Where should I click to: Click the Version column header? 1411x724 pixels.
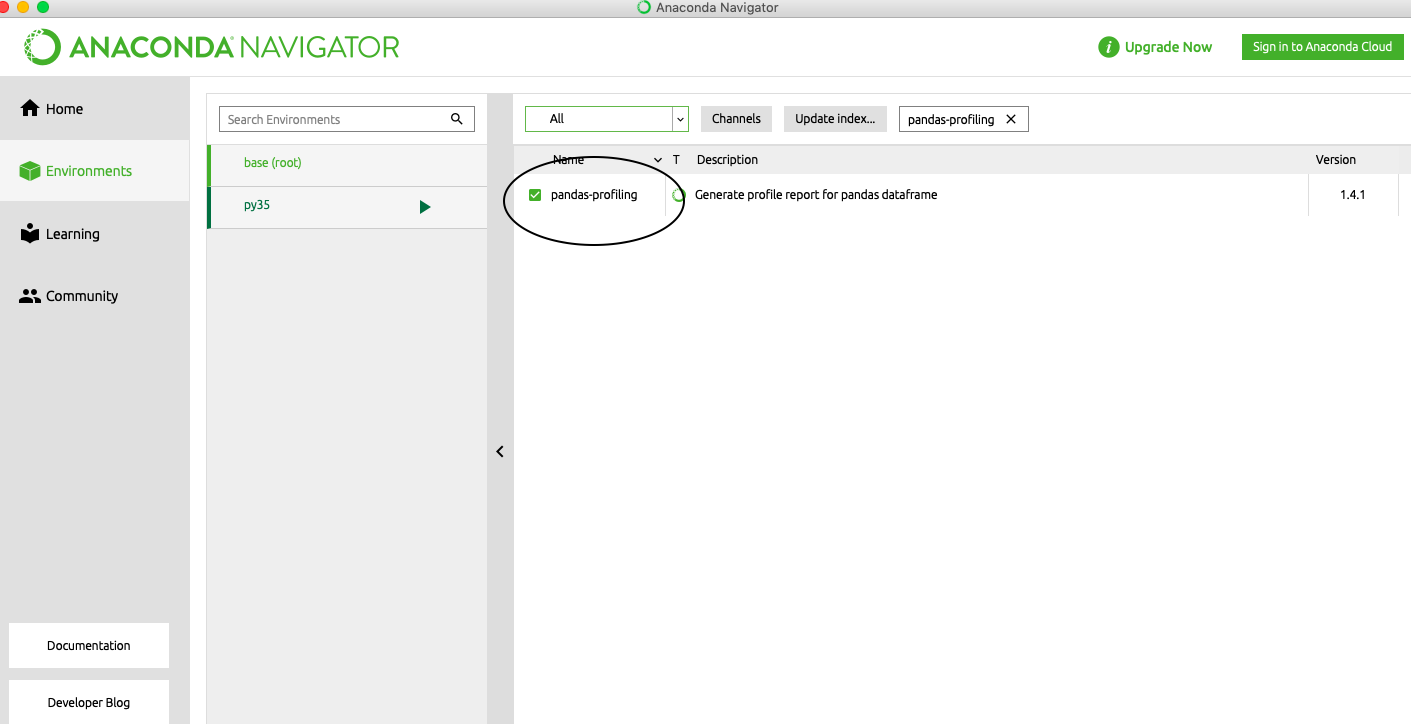1336,160
